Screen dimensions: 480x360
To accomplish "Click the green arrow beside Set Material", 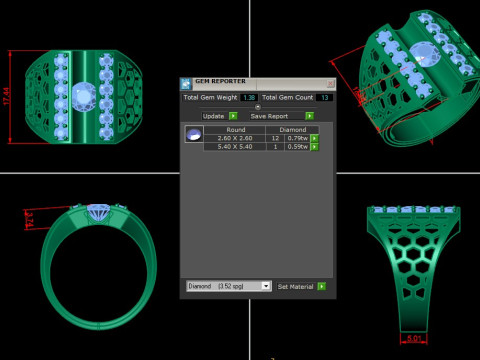I will click(322, 286).
